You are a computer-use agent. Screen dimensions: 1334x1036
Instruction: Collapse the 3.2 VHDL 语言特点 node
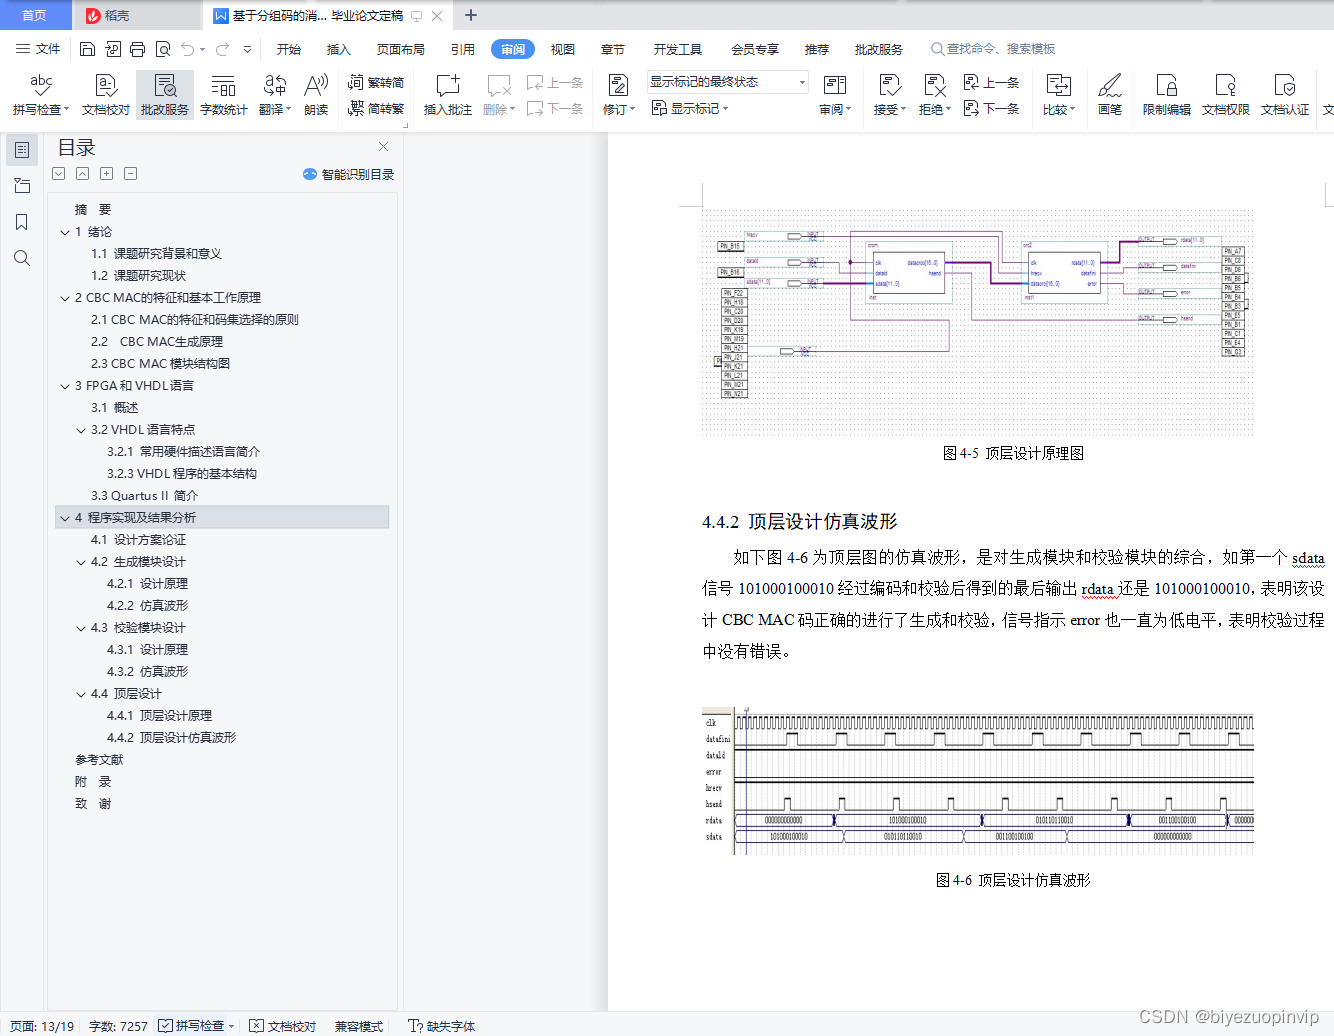[x=81, y=430]
